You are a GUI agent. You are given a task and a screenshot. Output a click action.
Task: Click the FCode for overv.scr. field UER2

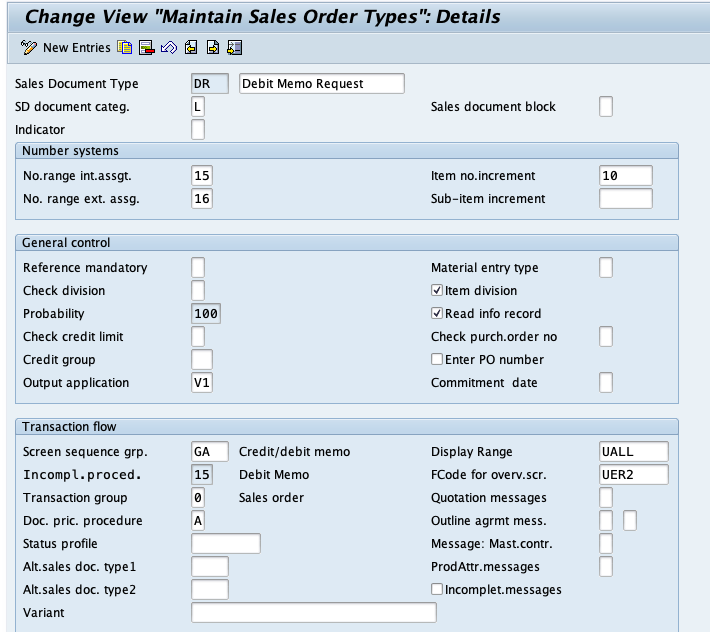pos(633,475)
